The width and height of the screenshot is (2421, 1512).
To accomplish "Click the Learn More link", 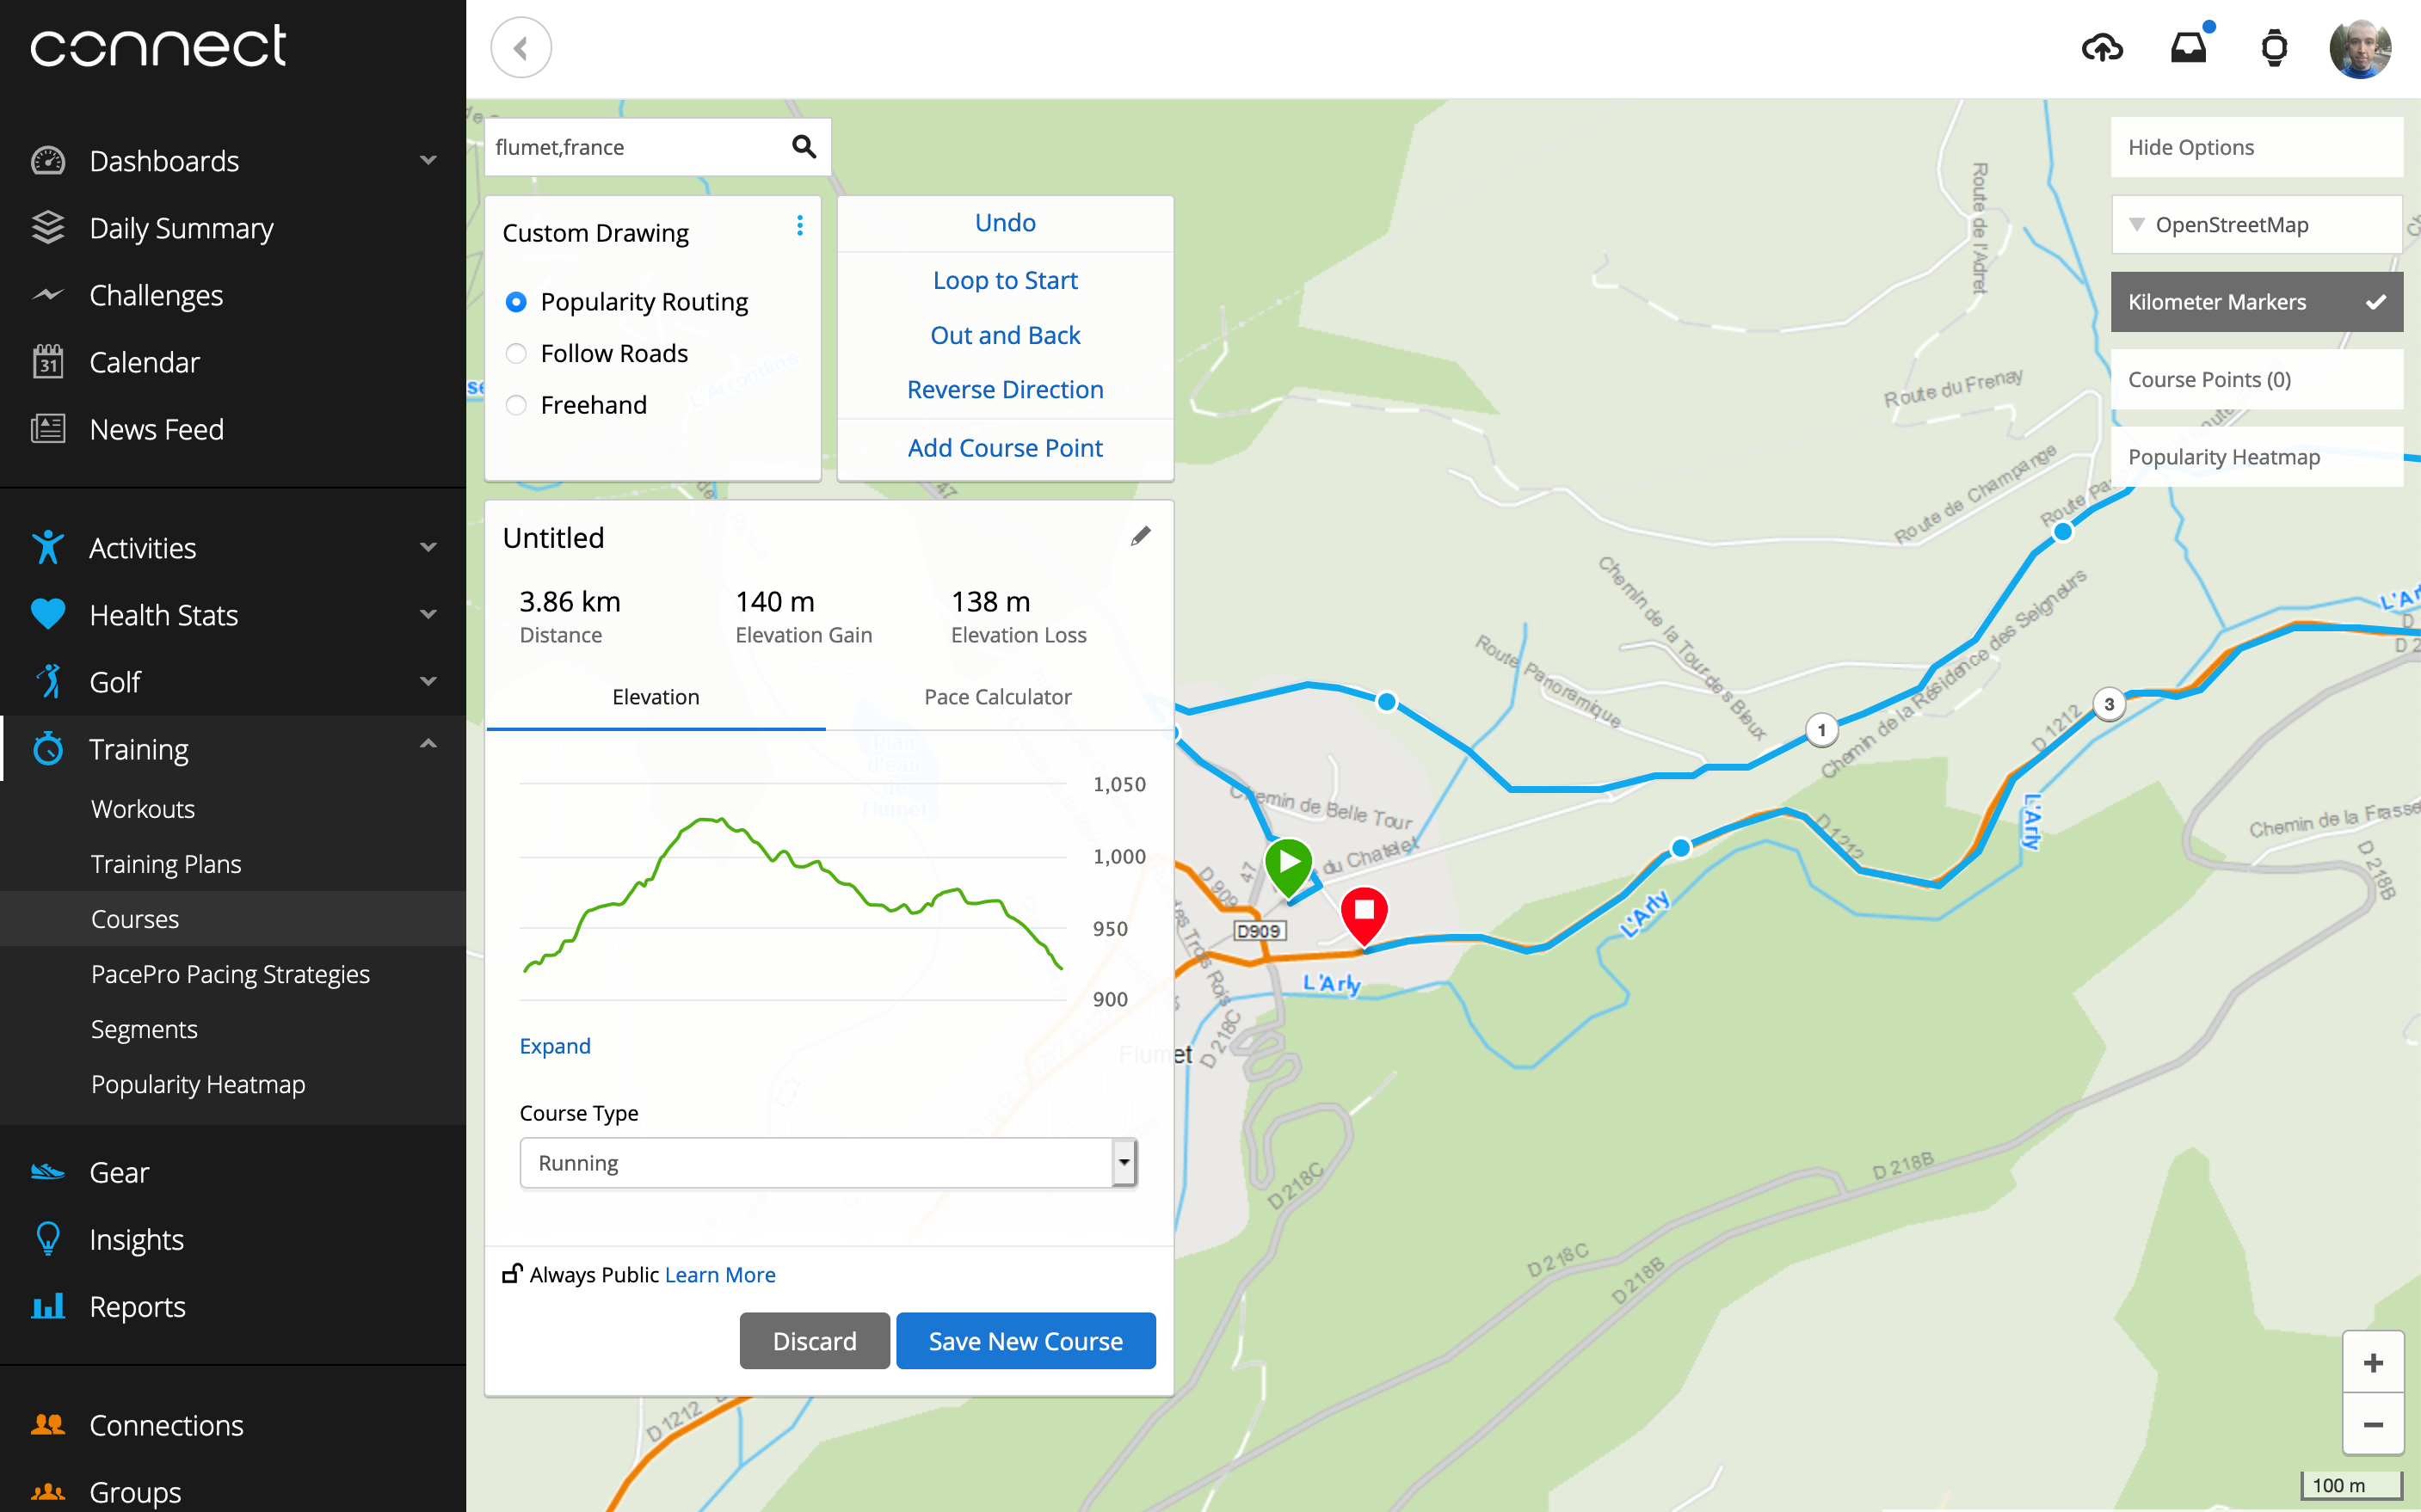I will coord(720,1275).
